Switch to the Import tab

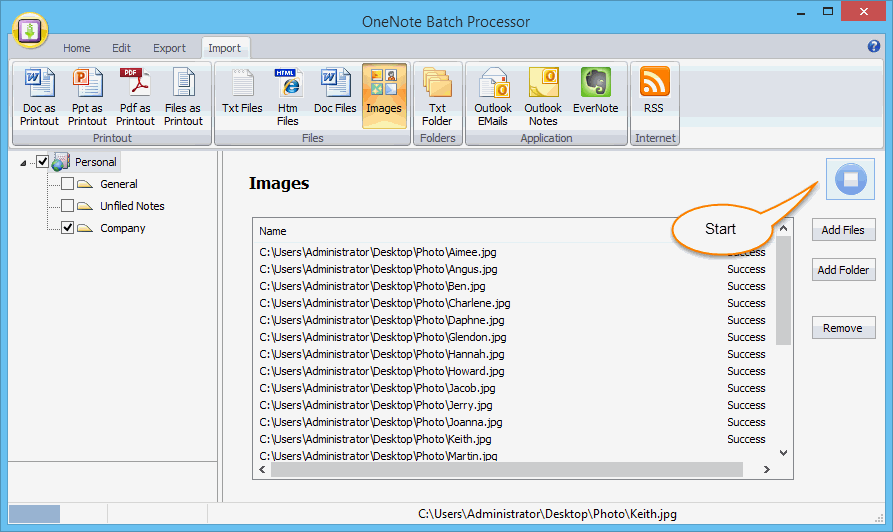224,48
